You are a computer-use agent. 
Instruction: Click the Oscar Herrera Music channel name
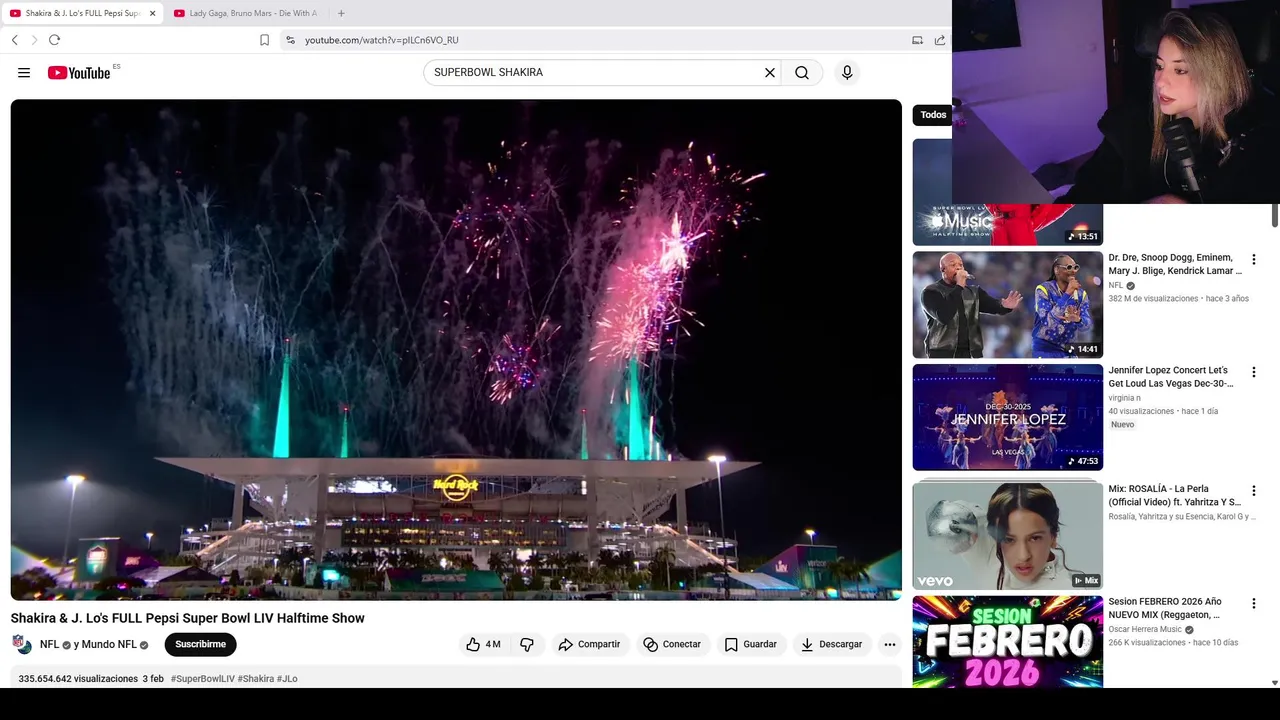(1145, 630)
